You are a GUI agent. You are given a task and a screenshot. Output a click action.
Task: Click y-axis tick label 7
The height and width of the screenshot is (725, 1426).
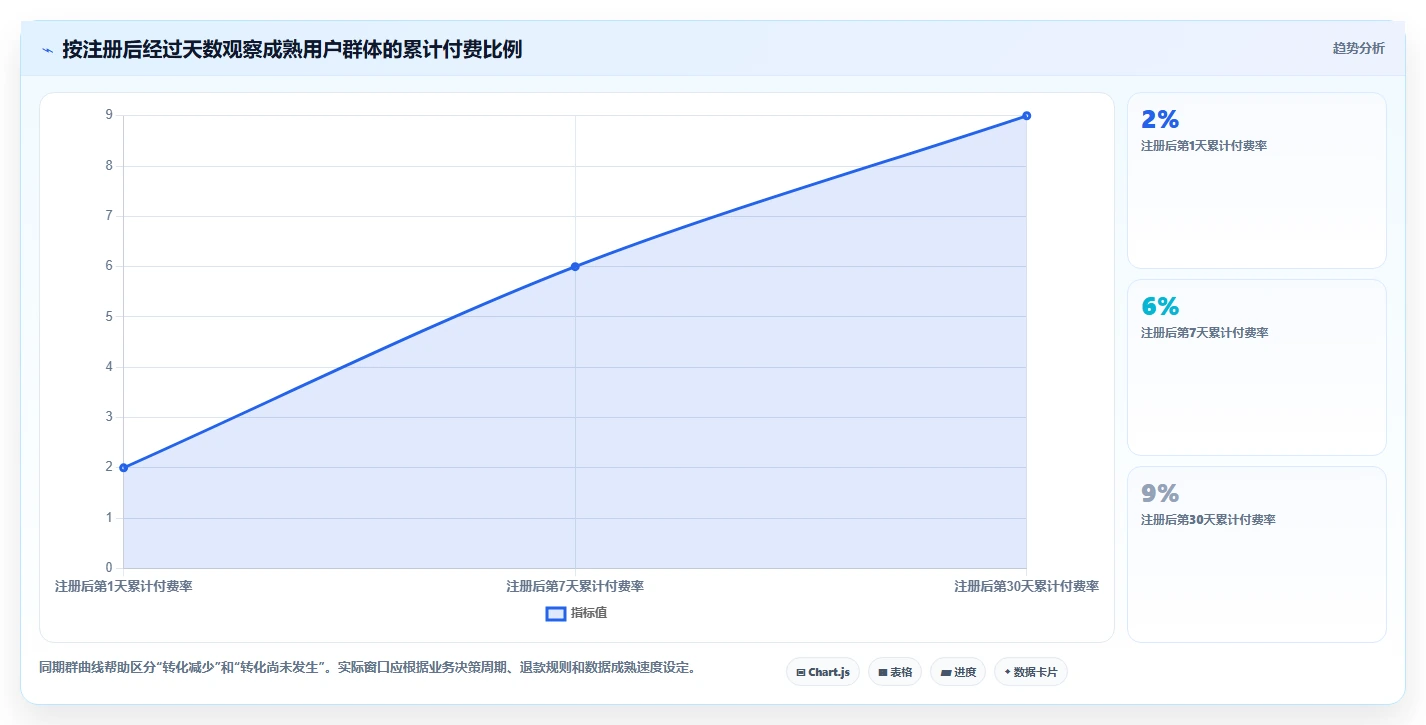(109, 216)
